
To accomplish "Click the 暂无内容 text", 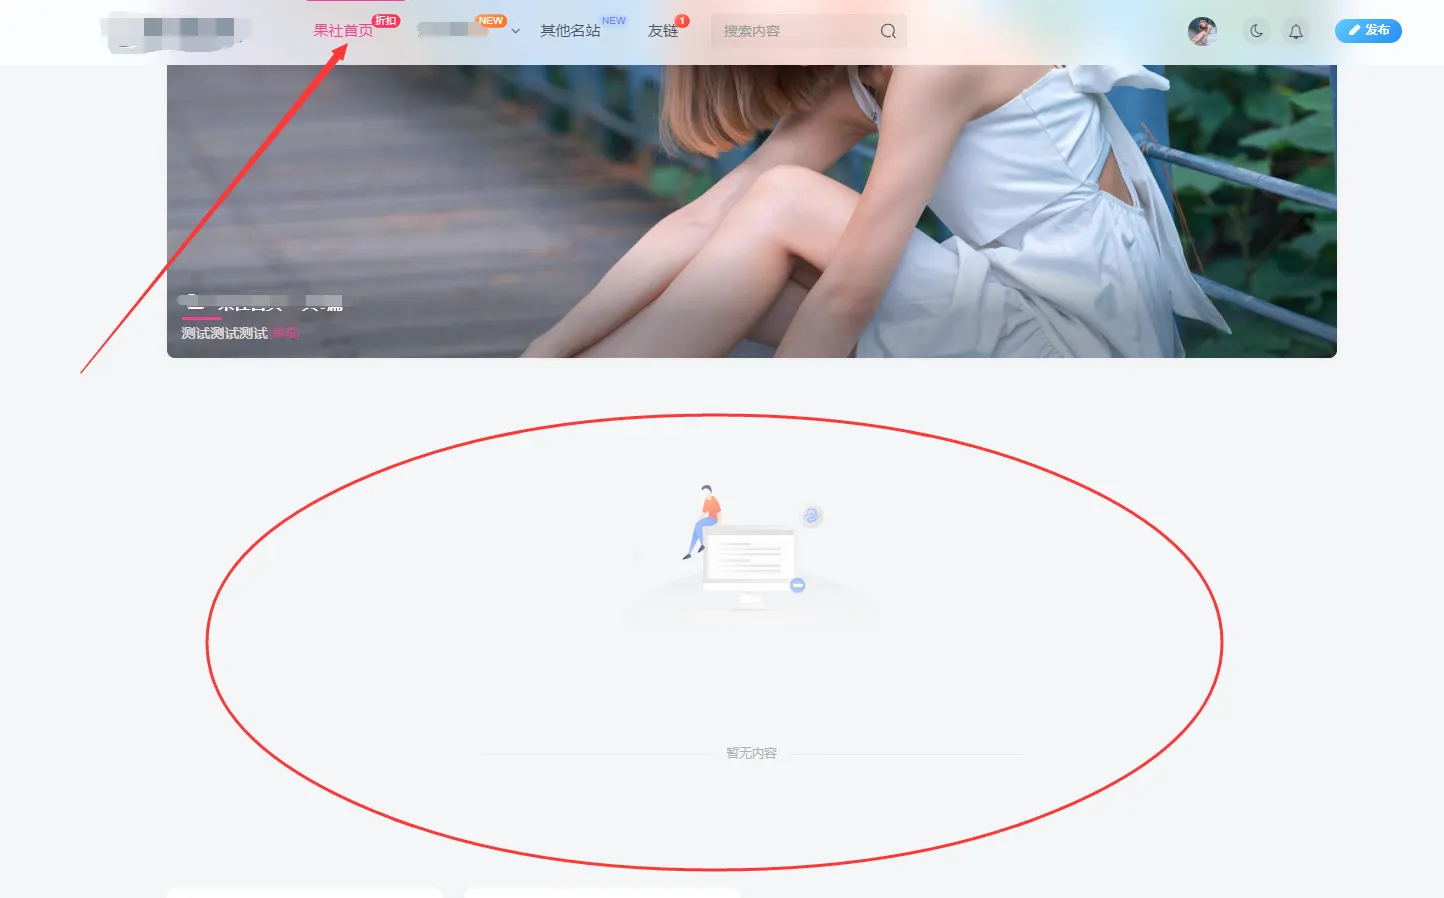I will pos(751,753).
